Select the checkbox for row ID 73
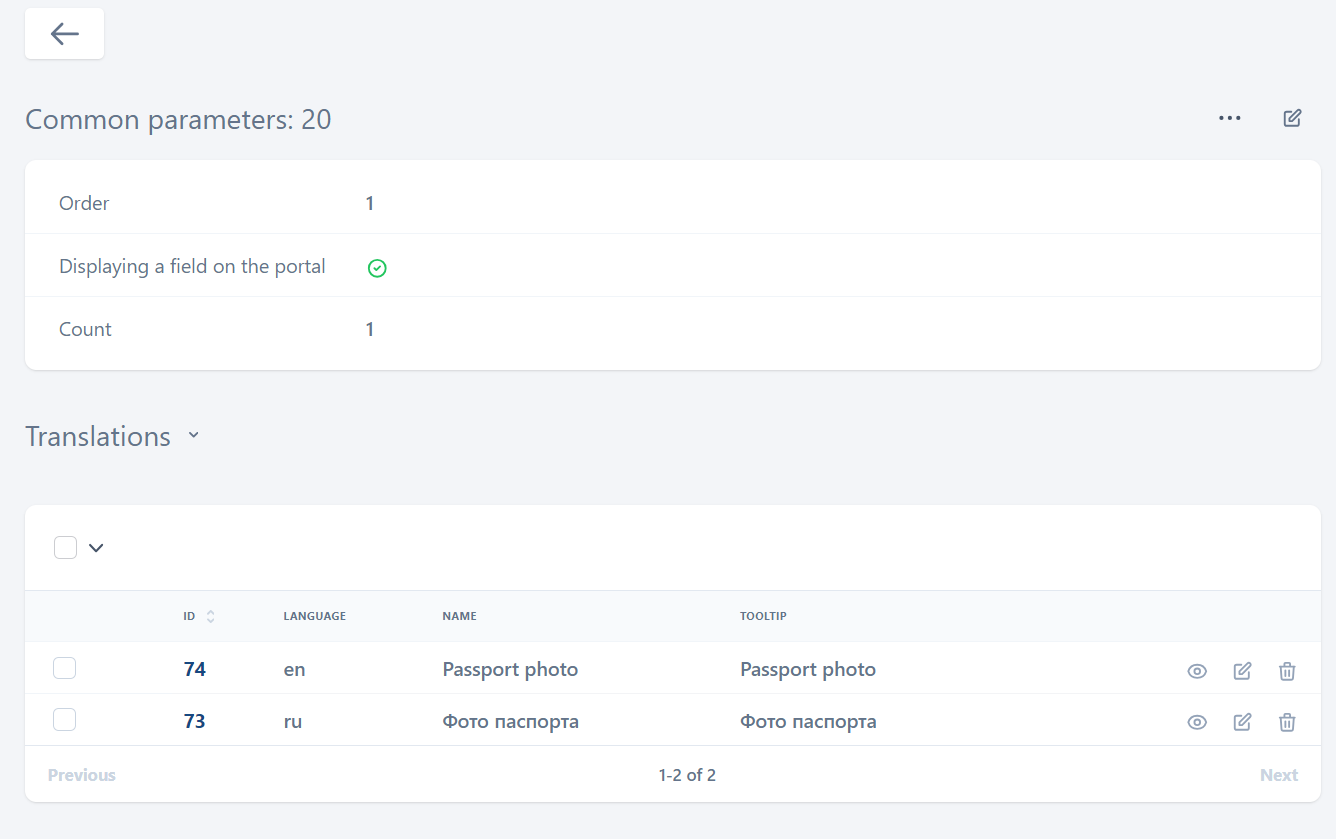 (x=65, y=720)
